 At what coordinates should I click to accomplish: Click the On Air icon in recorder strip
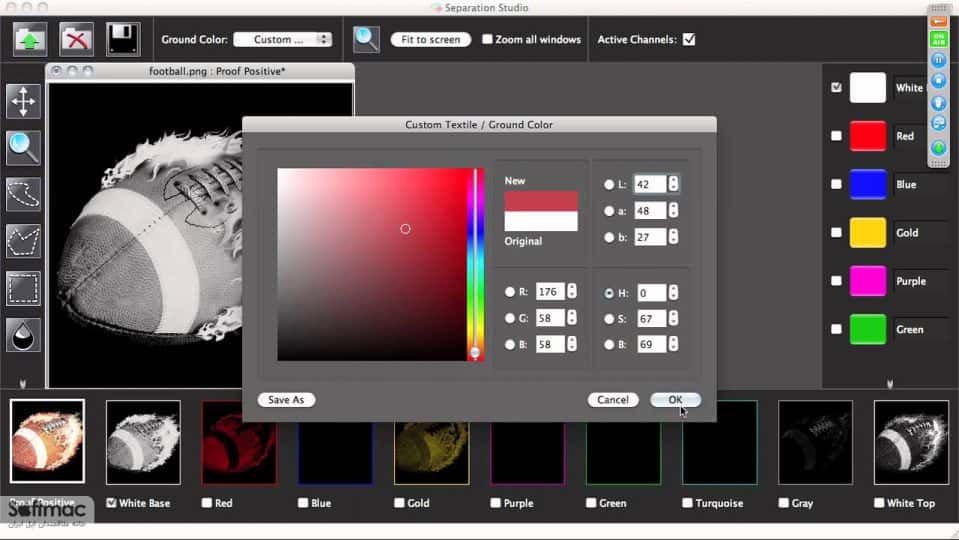click(938, 40)
